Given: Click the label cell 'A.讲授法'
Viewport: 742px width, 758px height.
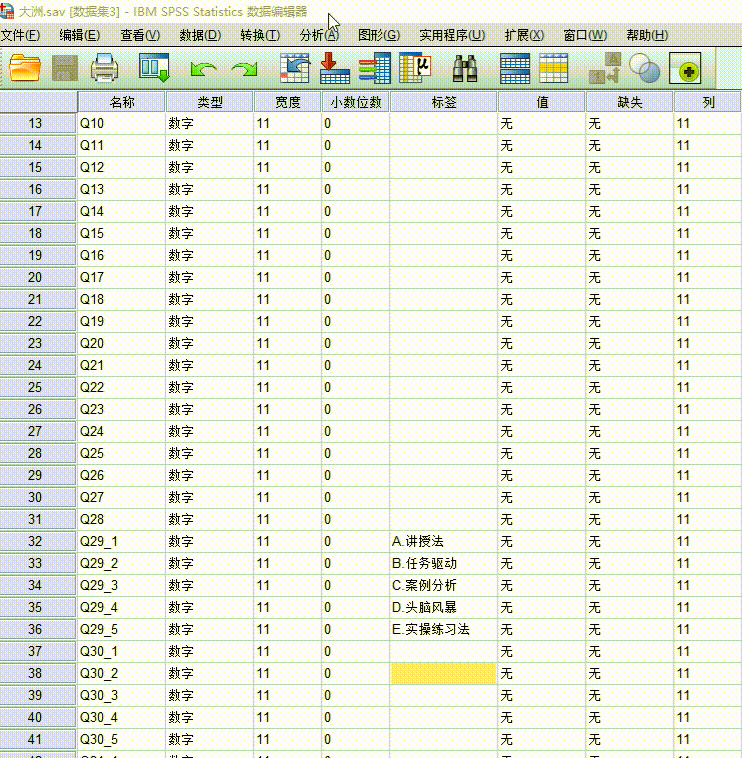Looking at the screenshot, I should pos(444,541).
